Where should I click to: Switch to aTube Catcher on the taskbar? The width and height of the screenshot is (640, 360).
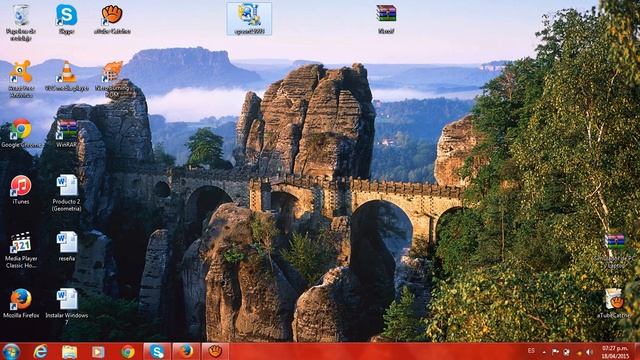tap(215, 351)
